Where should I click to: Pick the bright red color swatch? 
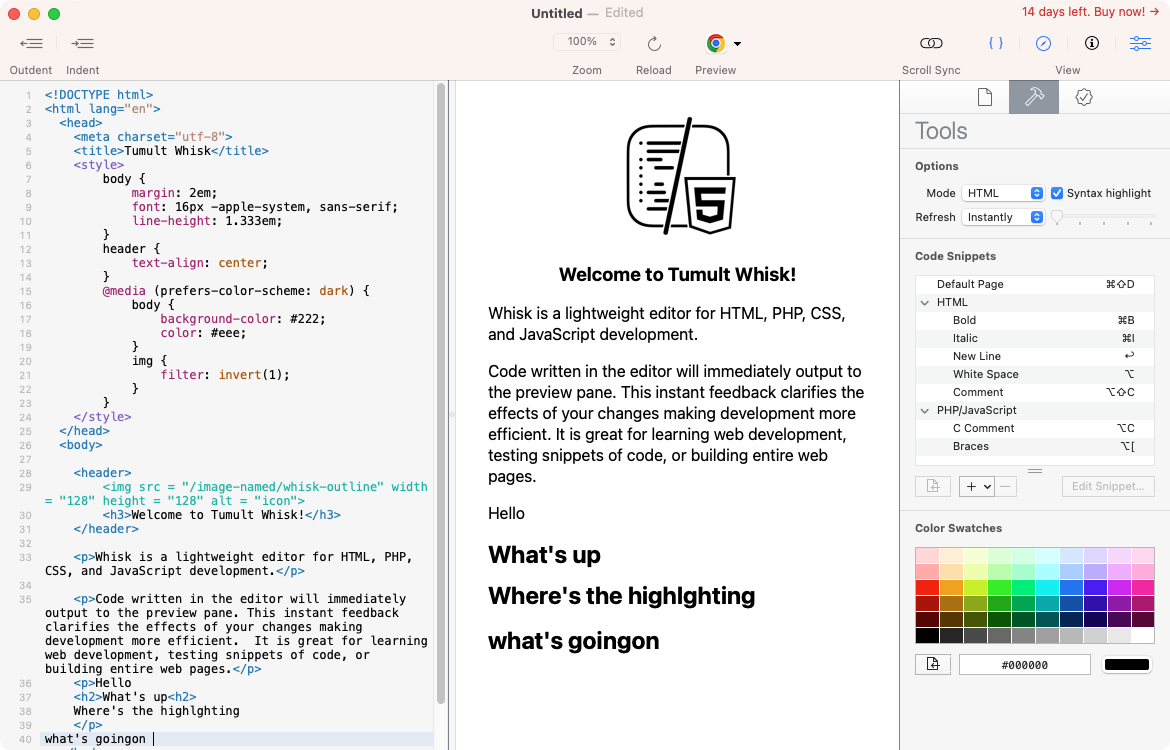pyautogui.click(x=927, y=587)
